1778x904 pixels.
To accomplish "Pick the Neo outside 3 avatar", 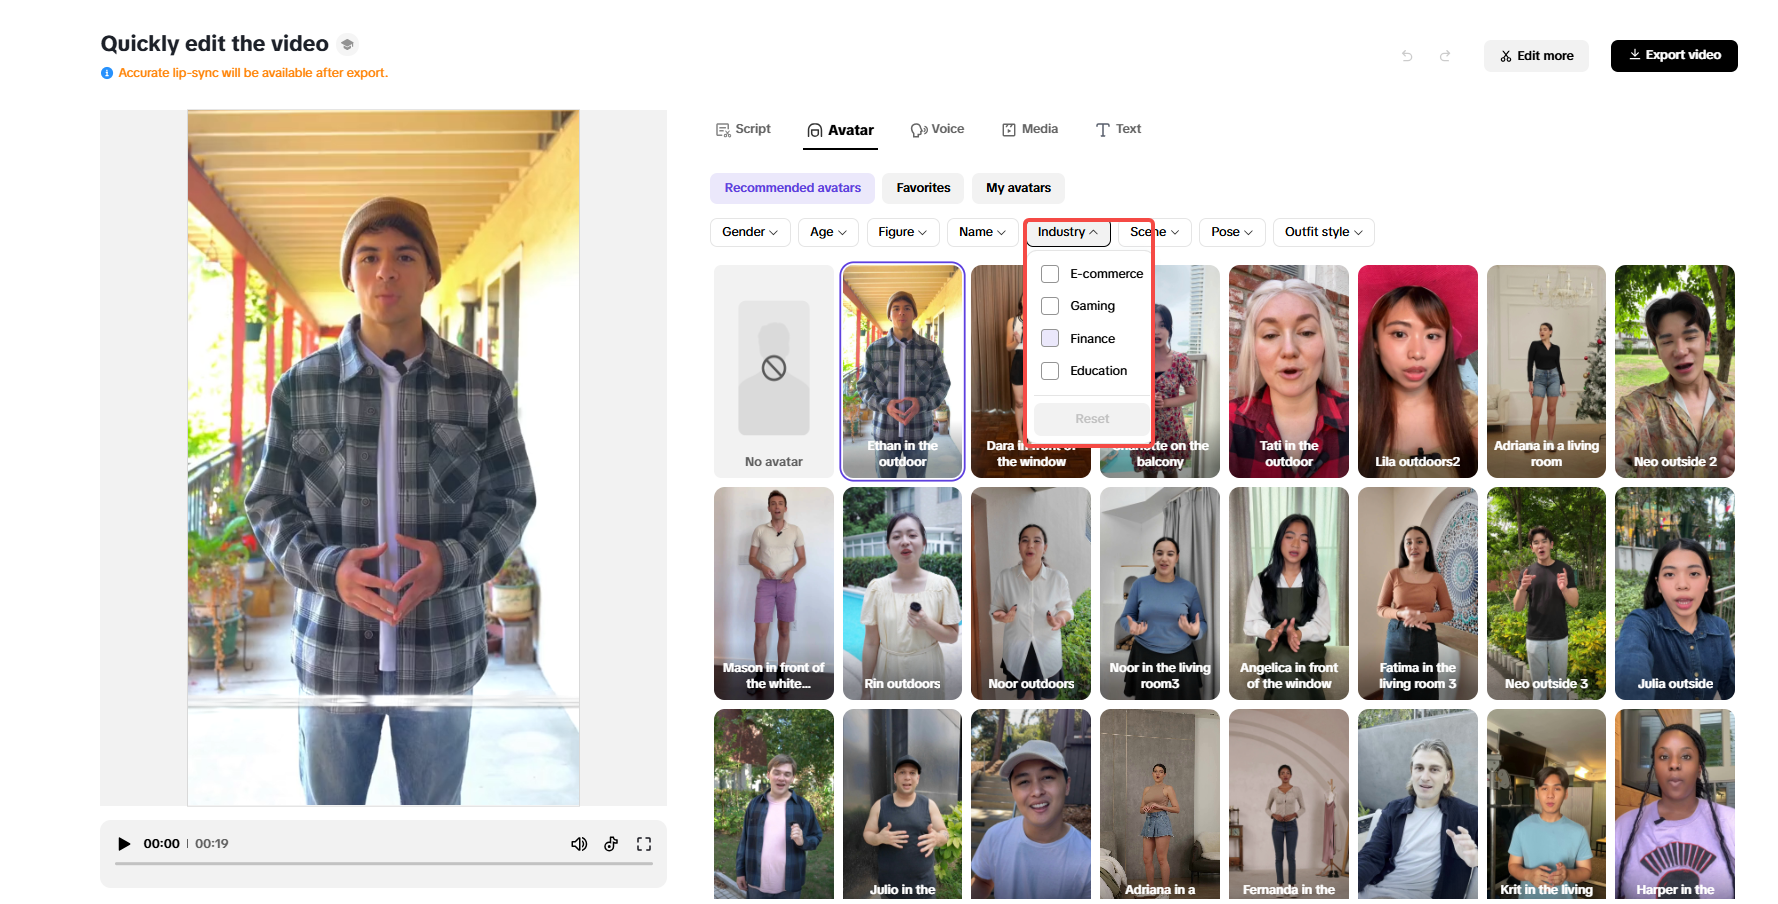I will [x=1546, y=593].
